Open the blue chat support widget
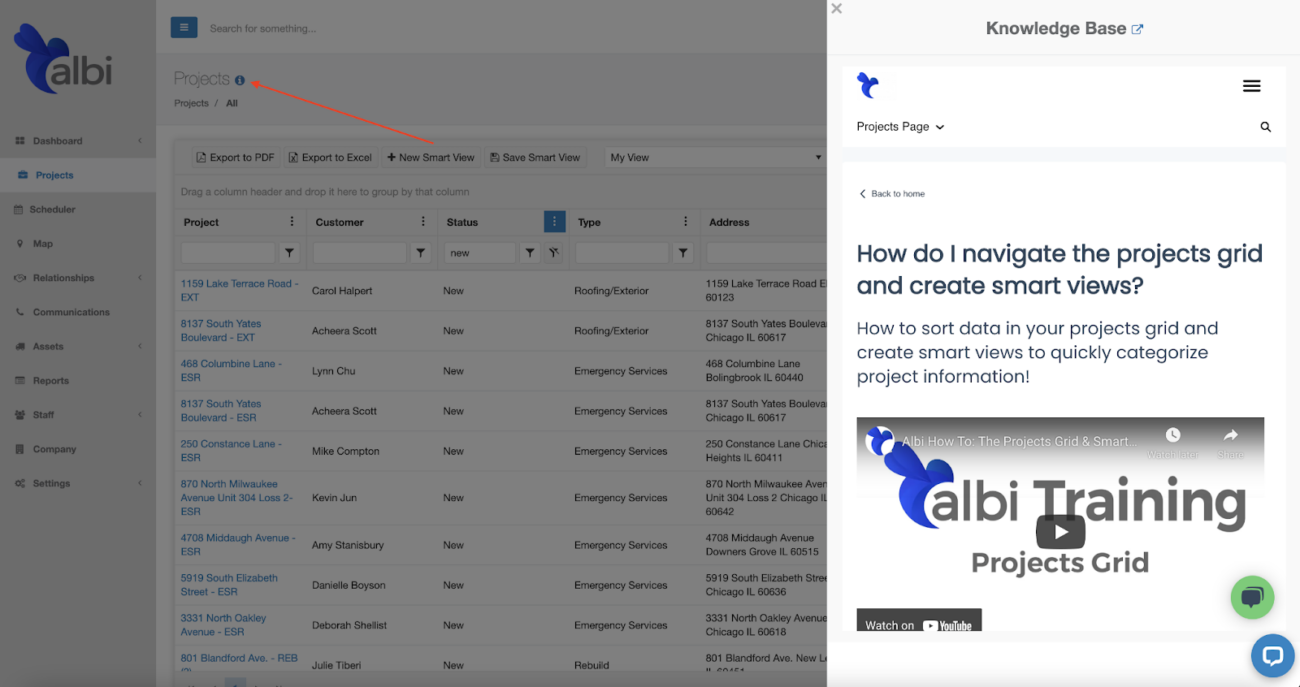The width and height of the screenshot is (1300, 687). click(1273, 656)
